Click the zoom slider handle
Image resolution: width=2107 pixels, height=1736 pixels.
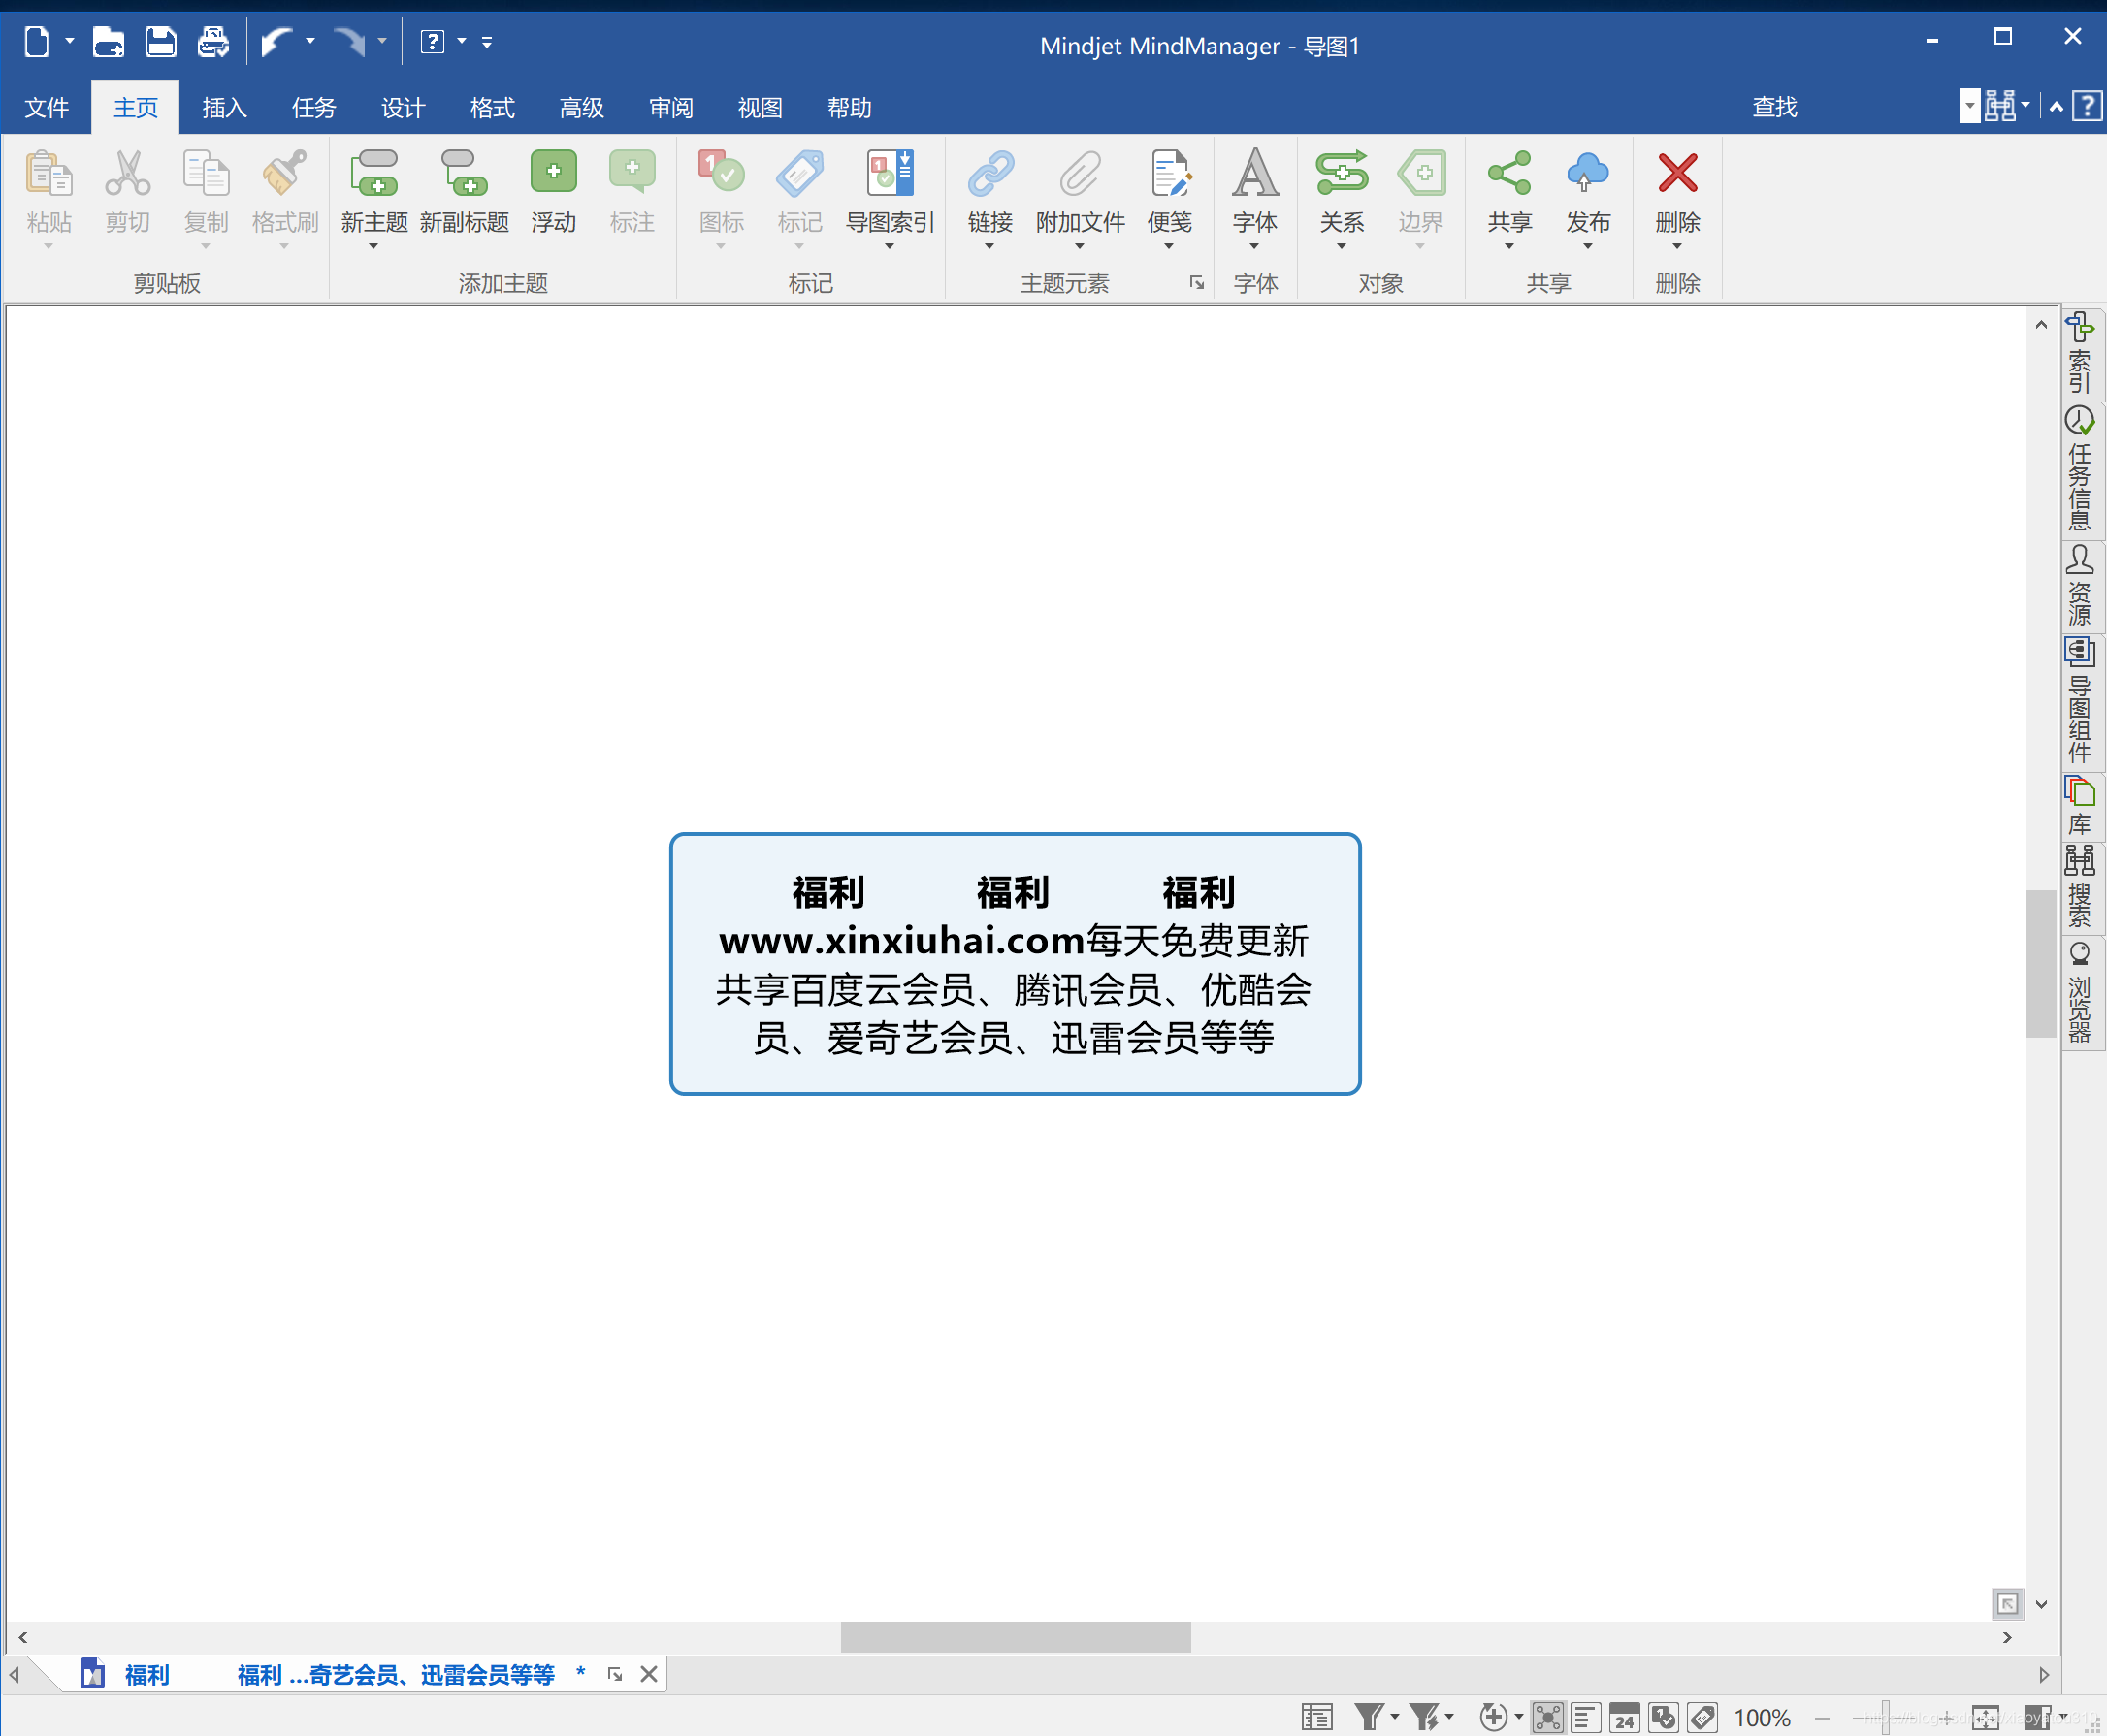[x=1885, y=1717]
